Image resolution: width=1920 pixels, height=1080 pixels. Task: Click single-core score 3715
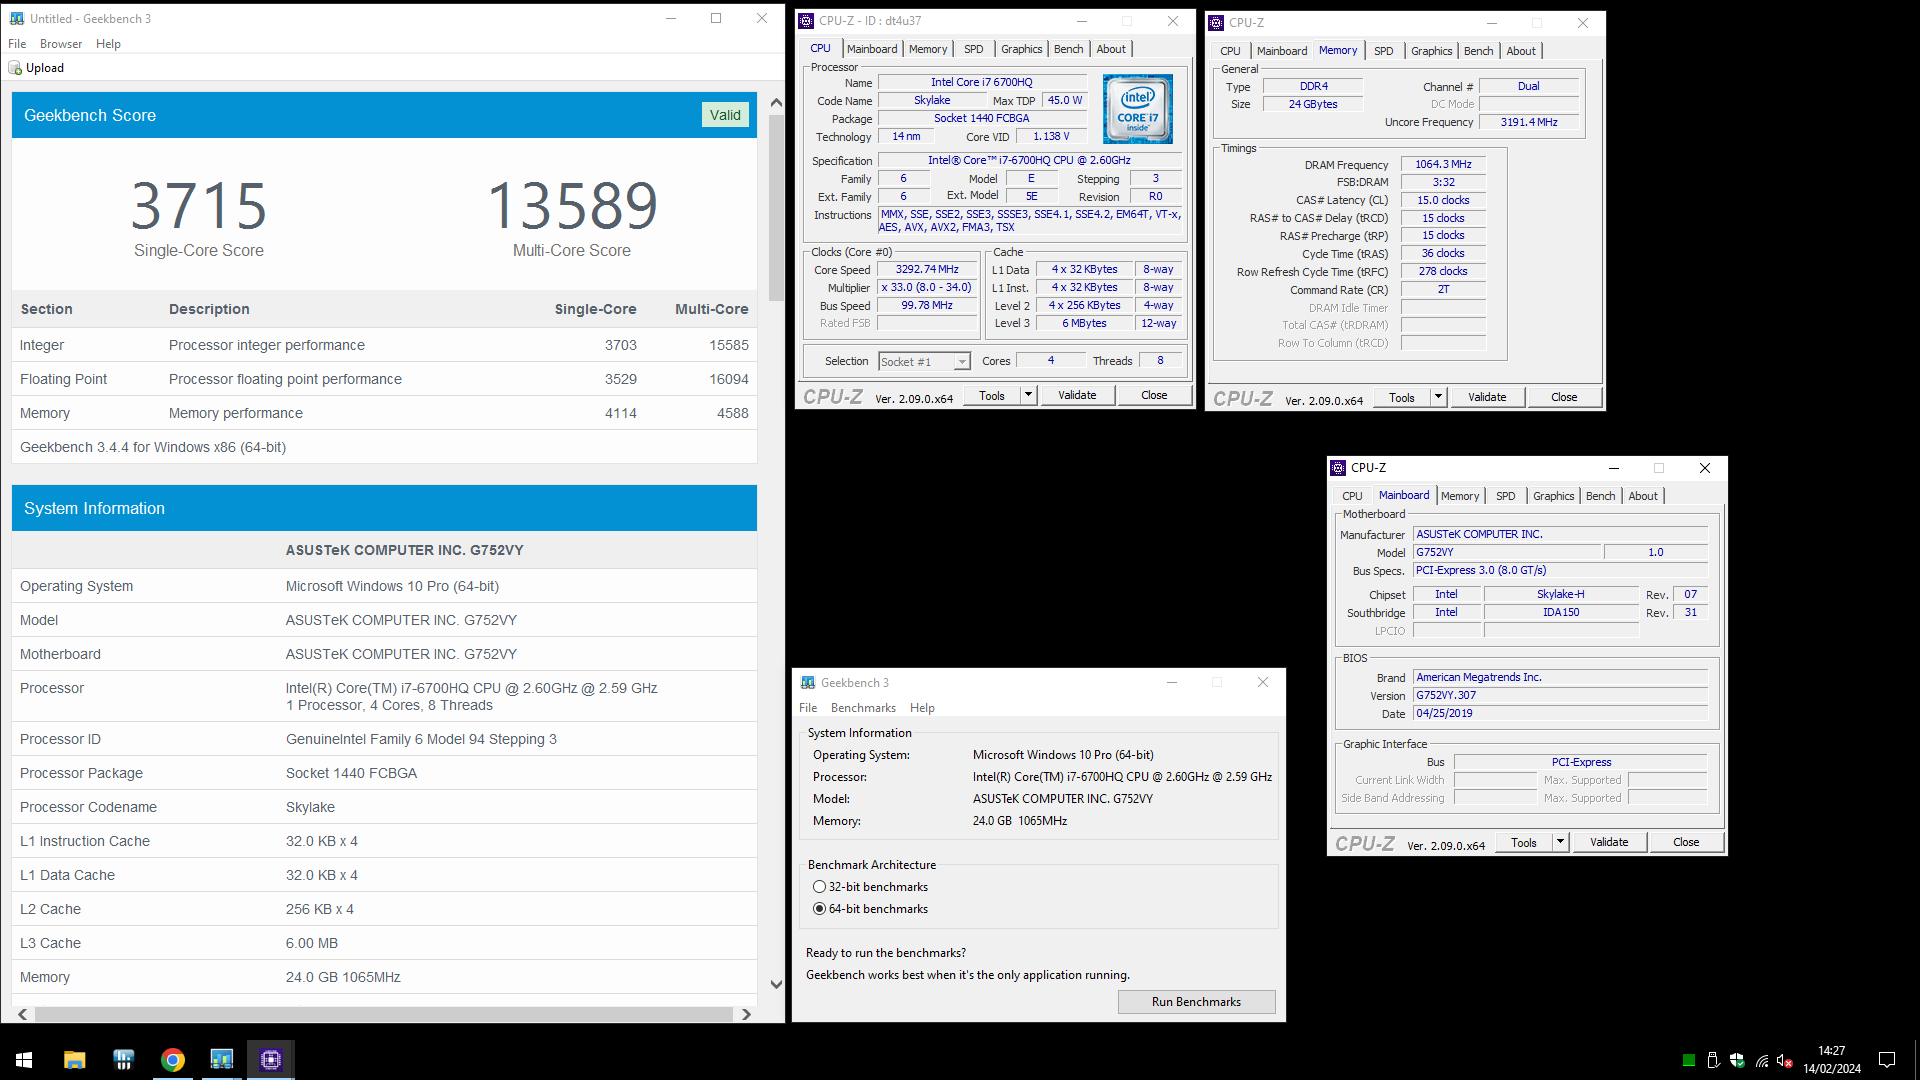tap(199, 205)
